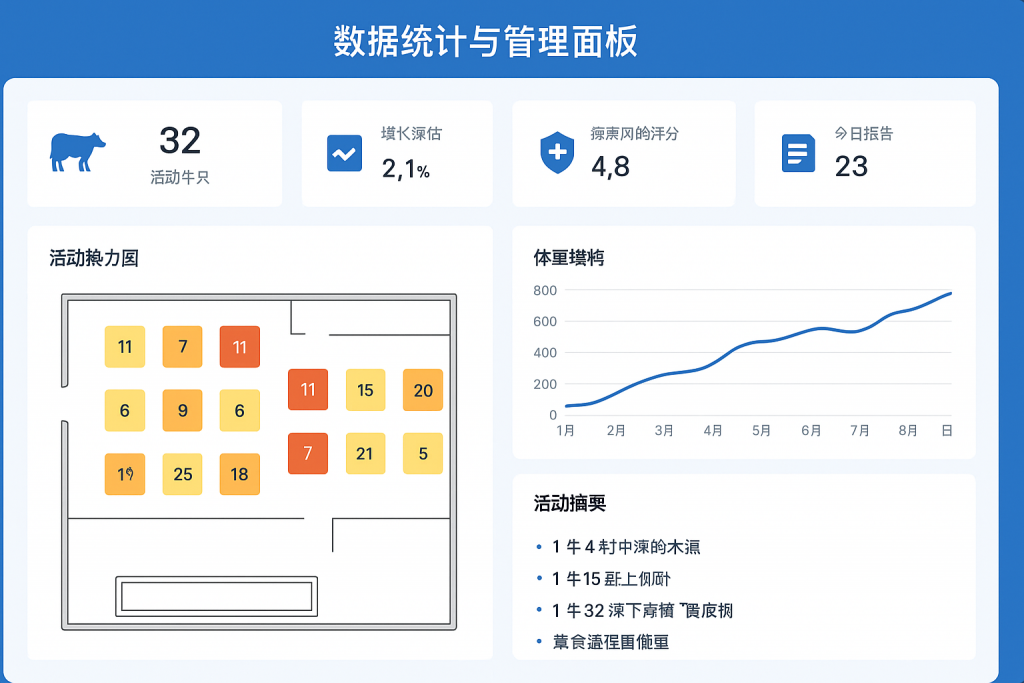The image size is (1024, 683).
Task: Open the 今日报告 card showing 23
Action: pos(864,153)
